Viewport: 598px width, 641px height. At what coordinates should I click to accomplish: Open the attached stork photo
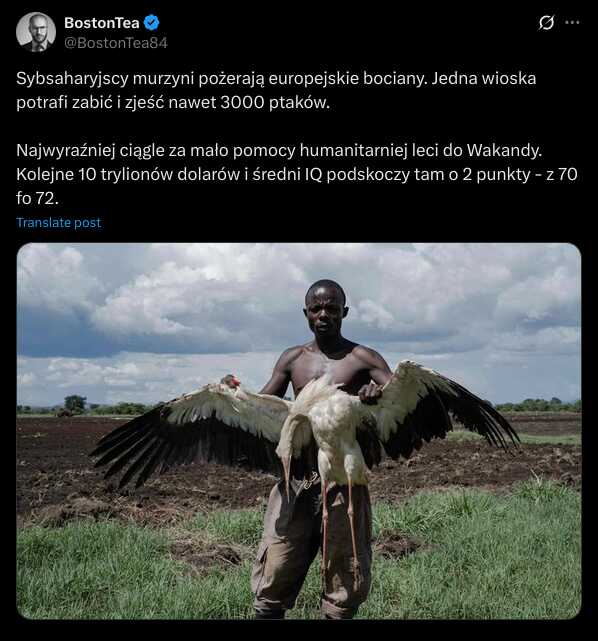point(299,431)
